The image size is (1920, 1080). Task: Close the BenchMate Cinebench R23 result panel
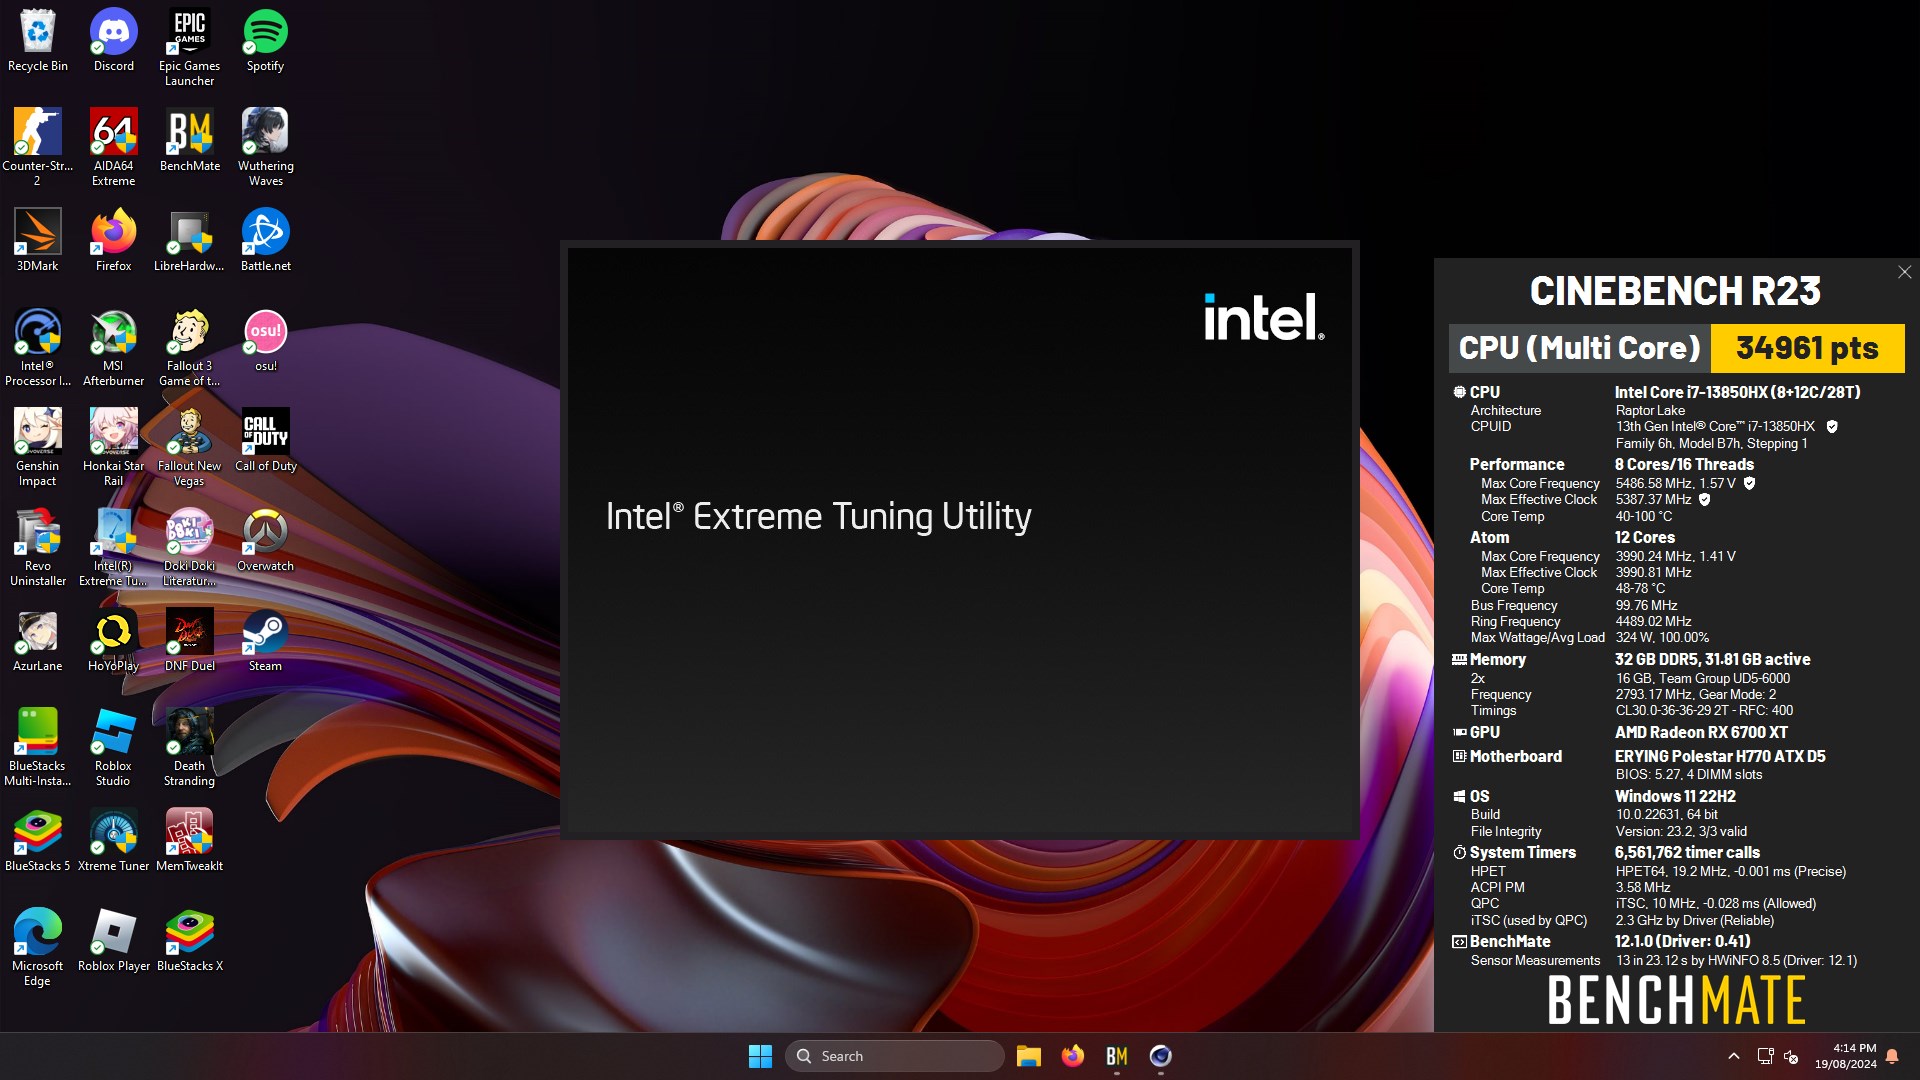(x=1904, y=272)
